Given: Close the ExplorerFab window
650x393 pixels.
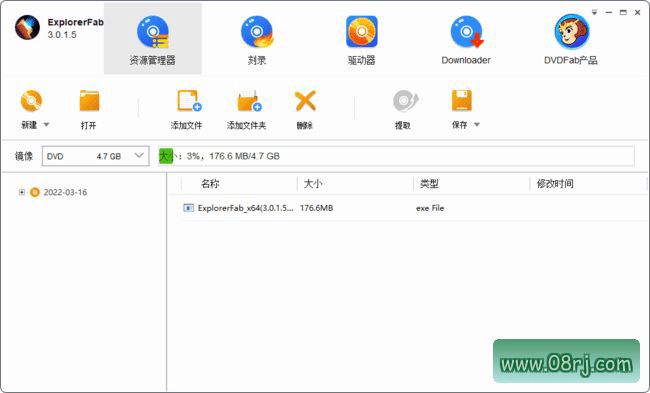Looking at the screenshot, I should [638, 12].
